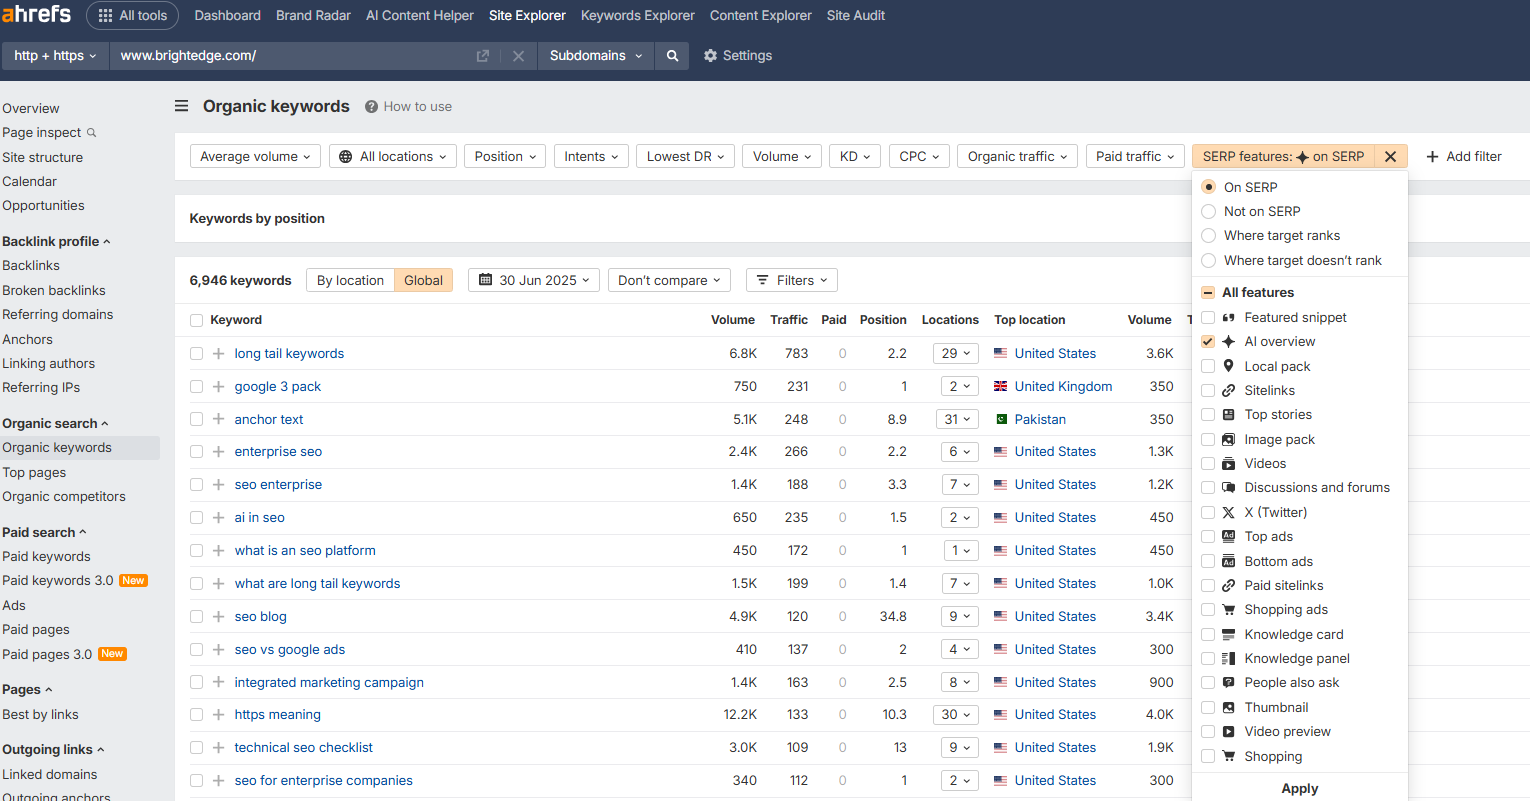Expand the 29 locations dropdown for long tail keywords
This screenshot has width=1530, height=801.
[x=956, y=353]
